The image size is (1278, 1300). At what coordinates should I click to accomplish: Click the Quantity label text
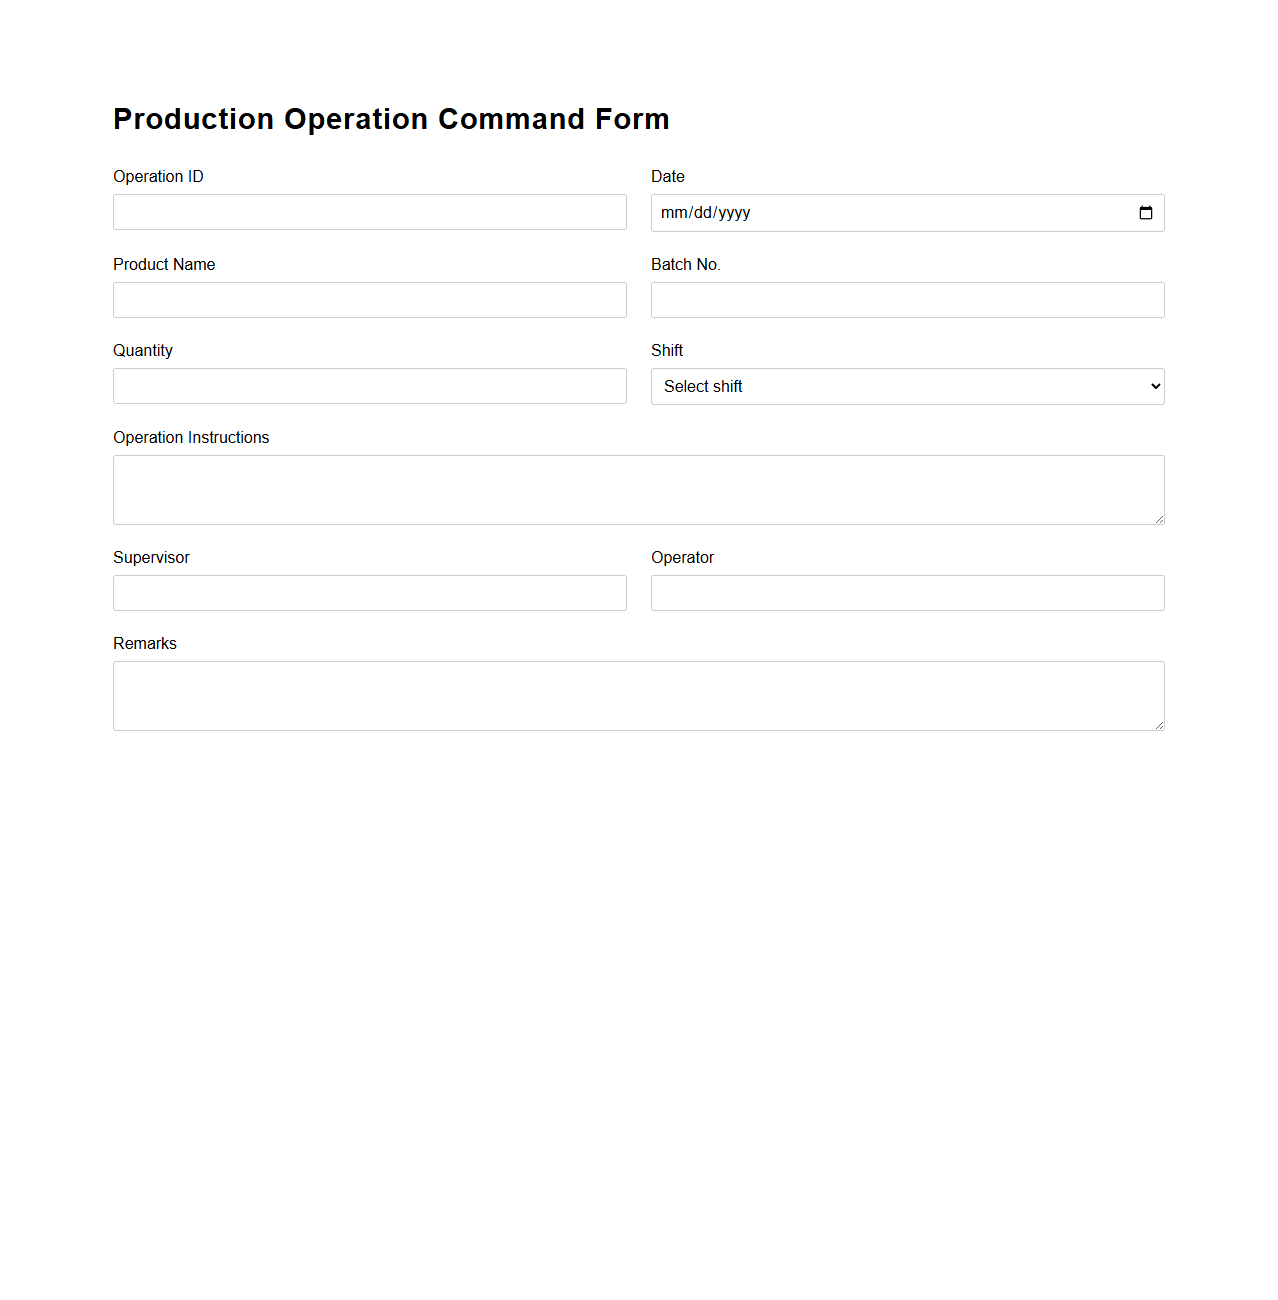(x=143, y=350)
